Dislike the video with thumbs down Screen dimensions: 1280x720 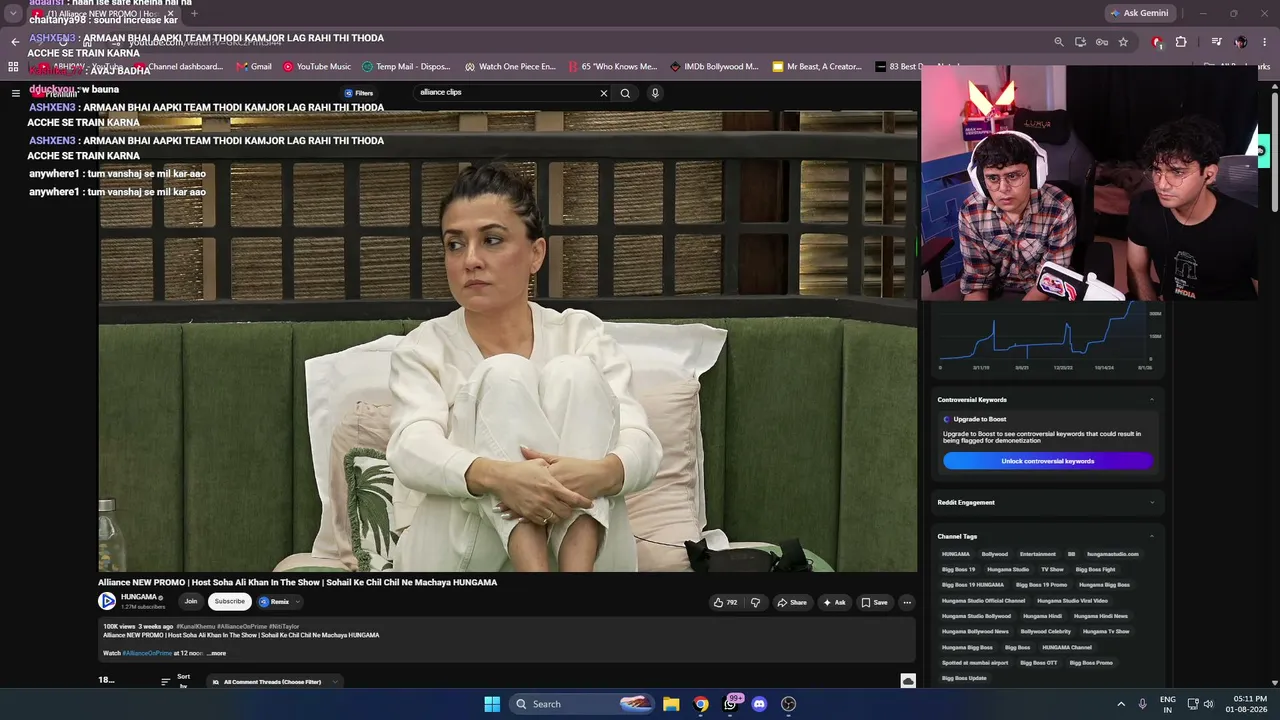click(x=755, y=602)
